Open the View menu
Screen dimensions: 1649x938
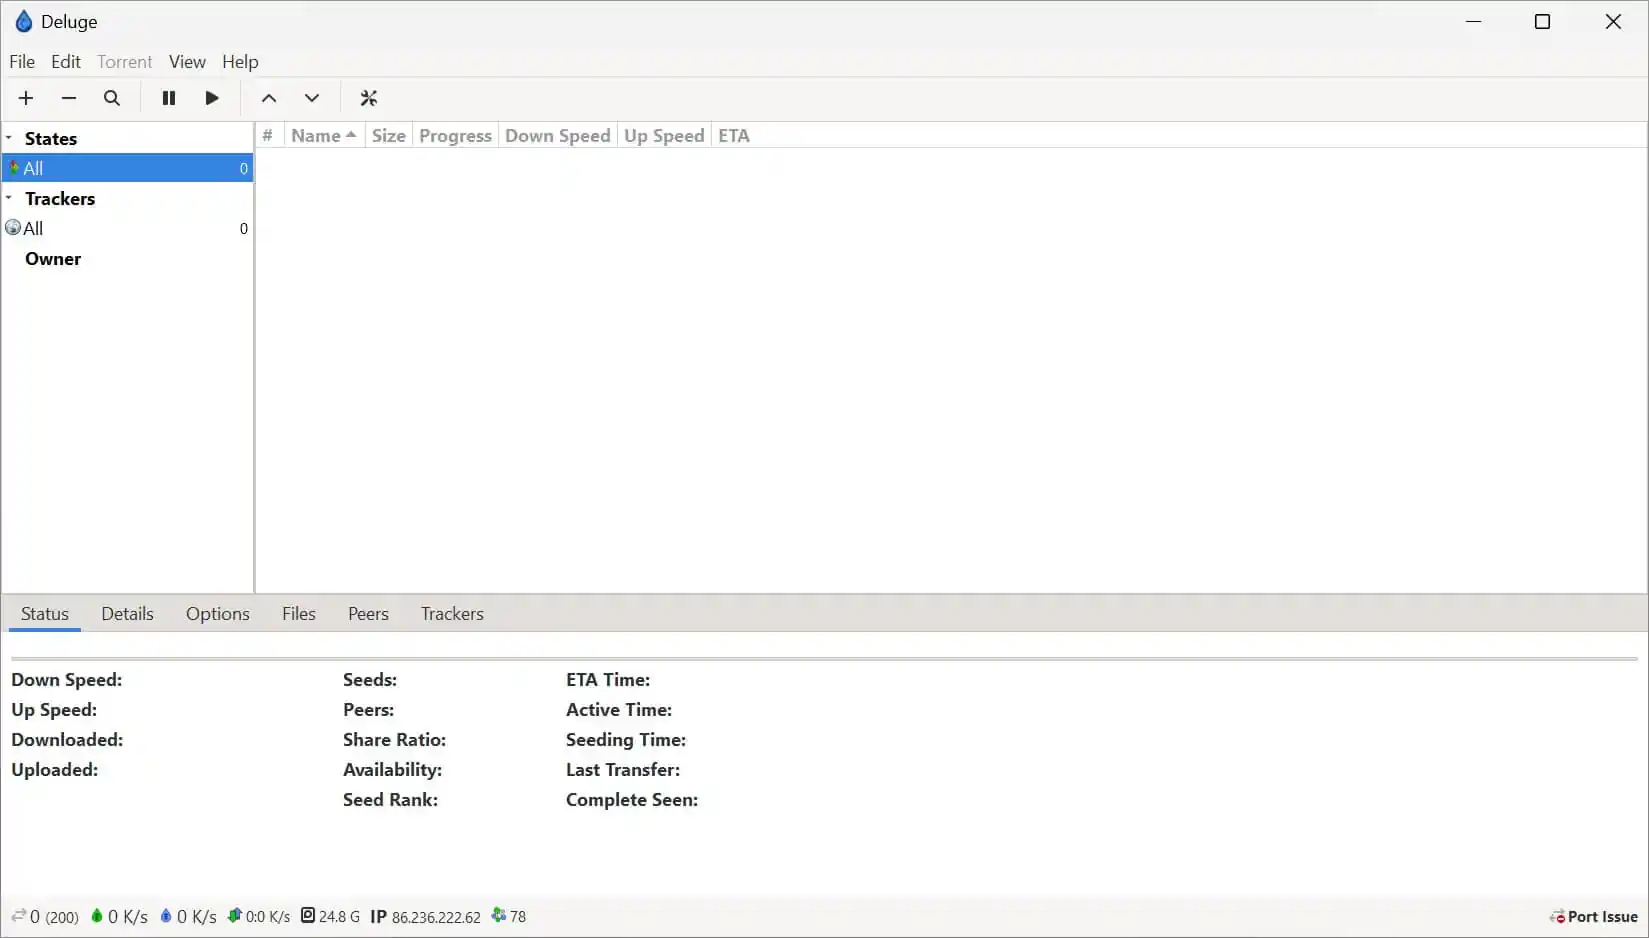point(187,61)
